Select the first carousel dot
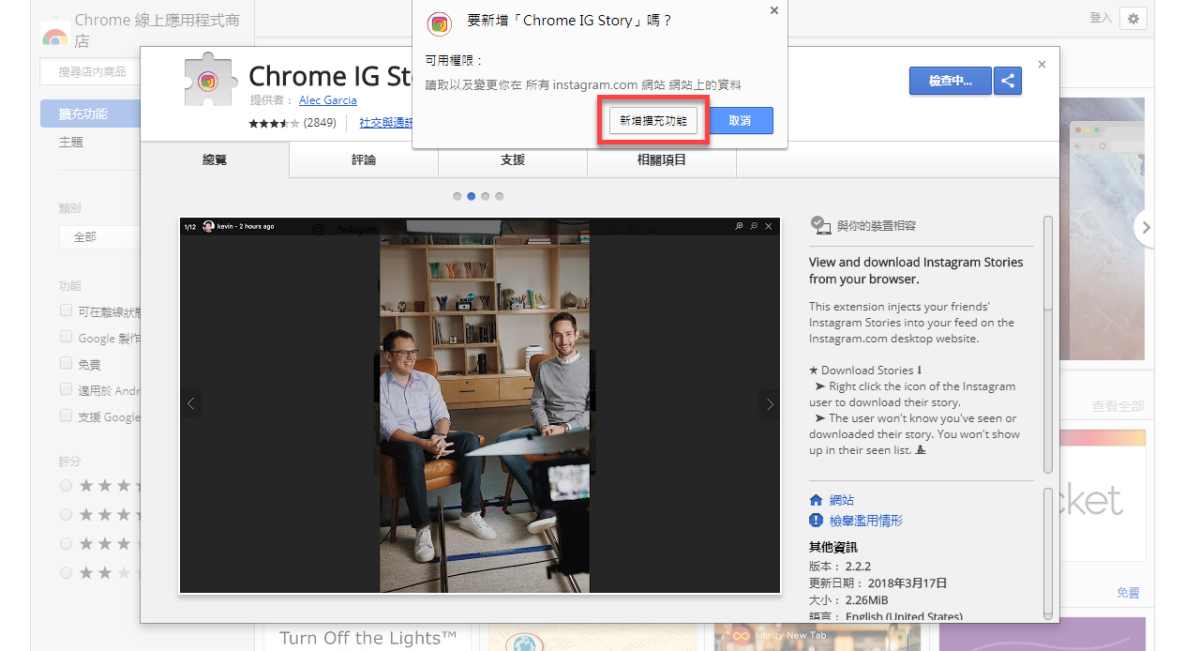Image resolution: width=1200 pixels, height=651 pixels. click(x=457, y=196)
